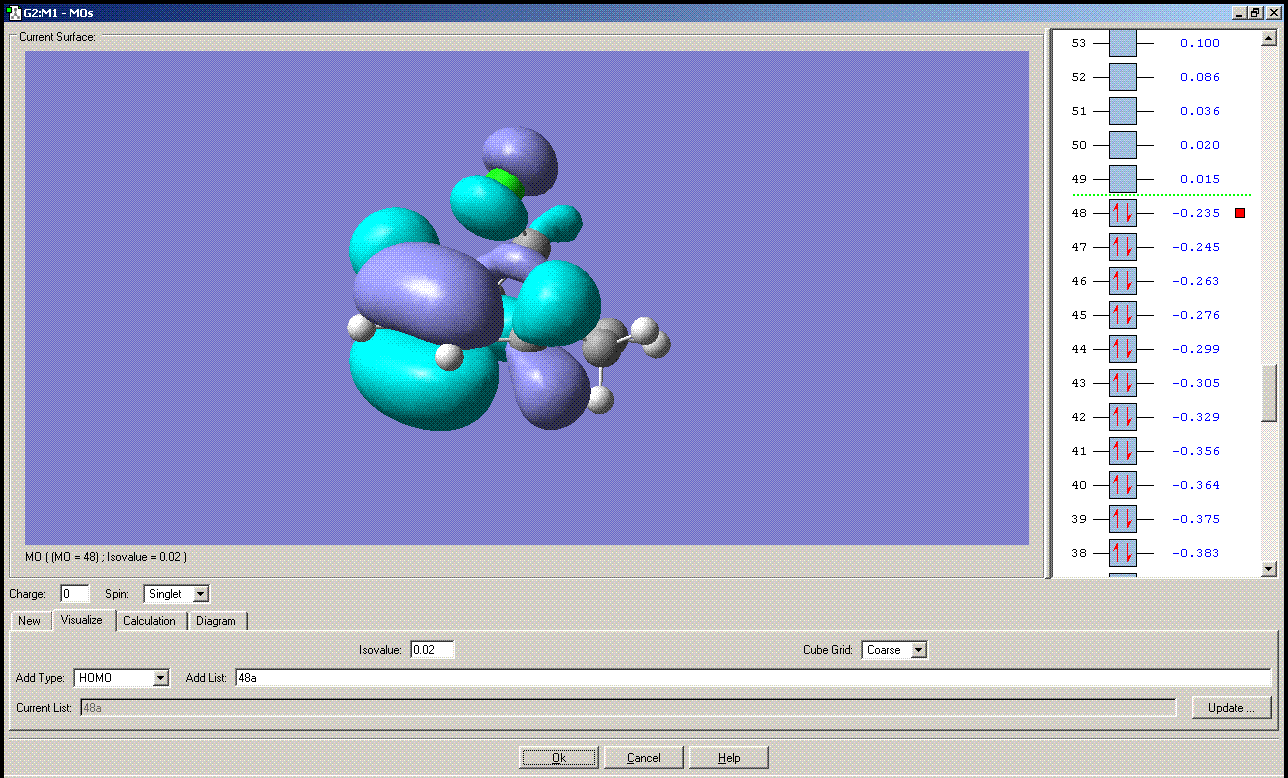Viewport: 1288px width, 778px height.
Task: Click energy value -0.276 of orbital 45
Action: 1196,315
